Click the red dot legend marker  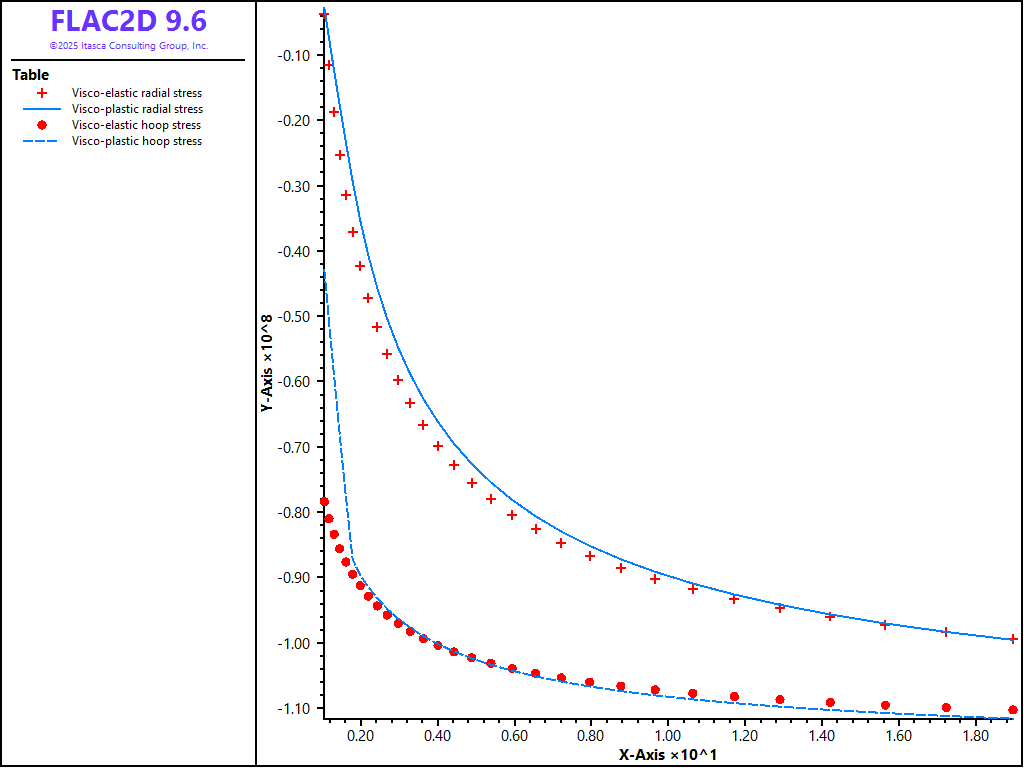pyautogui.click(x=42, y=125)
